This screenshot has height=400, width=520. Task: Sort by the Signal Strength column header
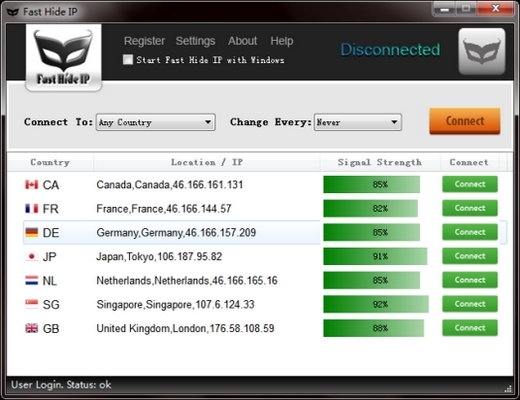380,162
